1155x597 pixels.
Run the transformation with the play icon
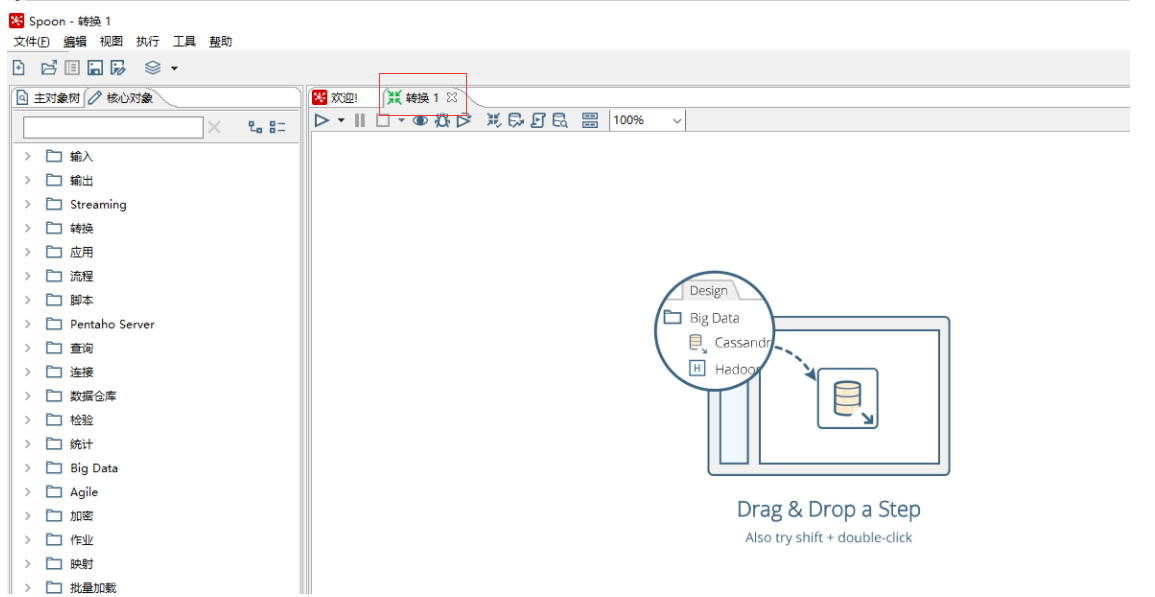pos(322,120)
